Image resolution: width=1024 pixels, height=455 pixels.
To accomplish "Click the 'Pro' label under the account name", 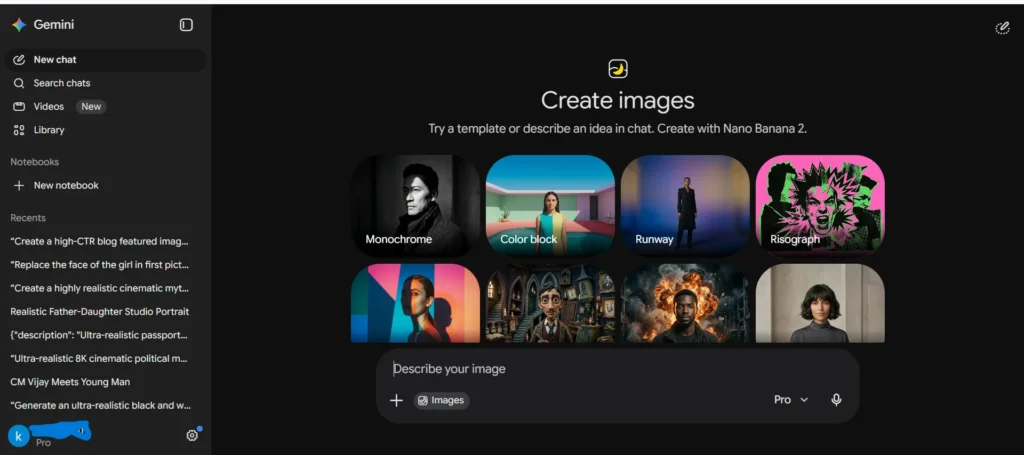I will pos(43,443).
